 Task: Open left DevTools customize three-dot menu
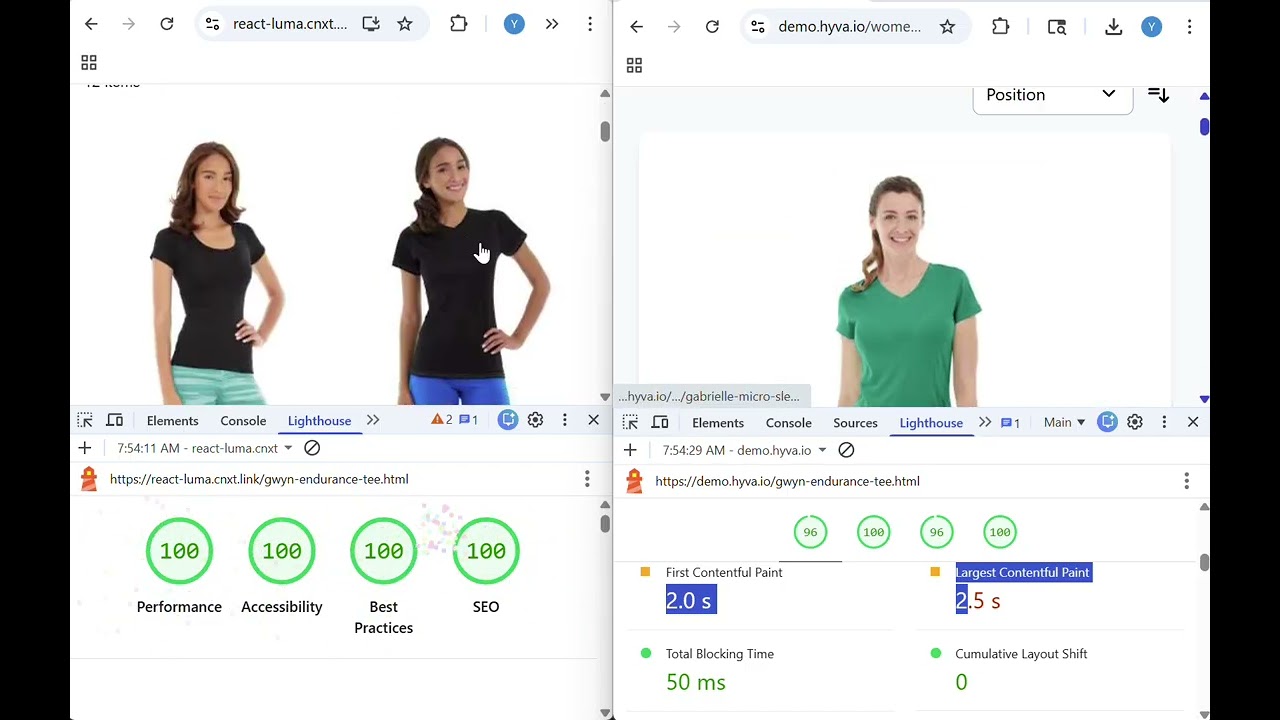coord(565,421)
